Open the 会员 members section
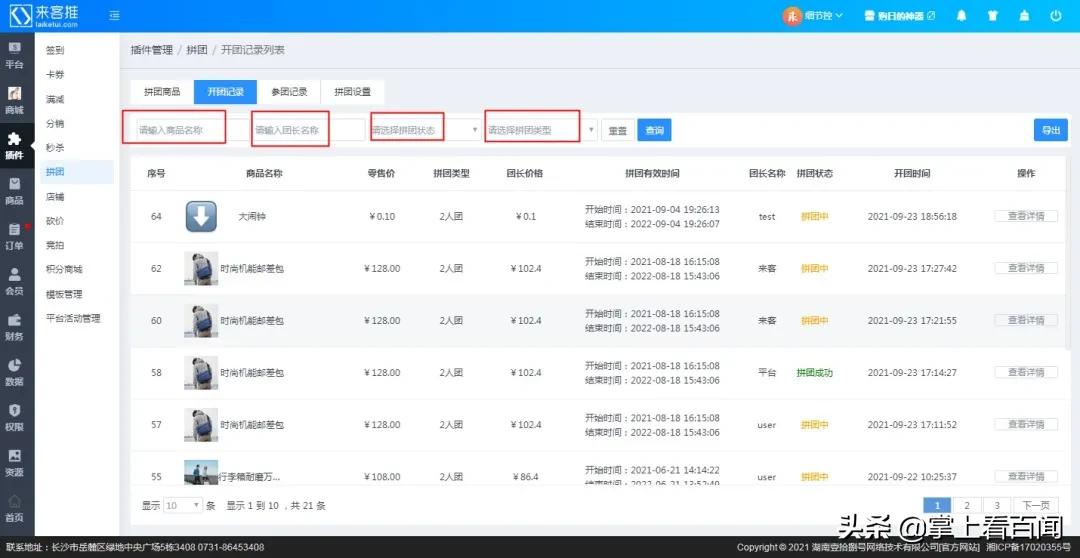1080x558 pixels. coord(14,282)
